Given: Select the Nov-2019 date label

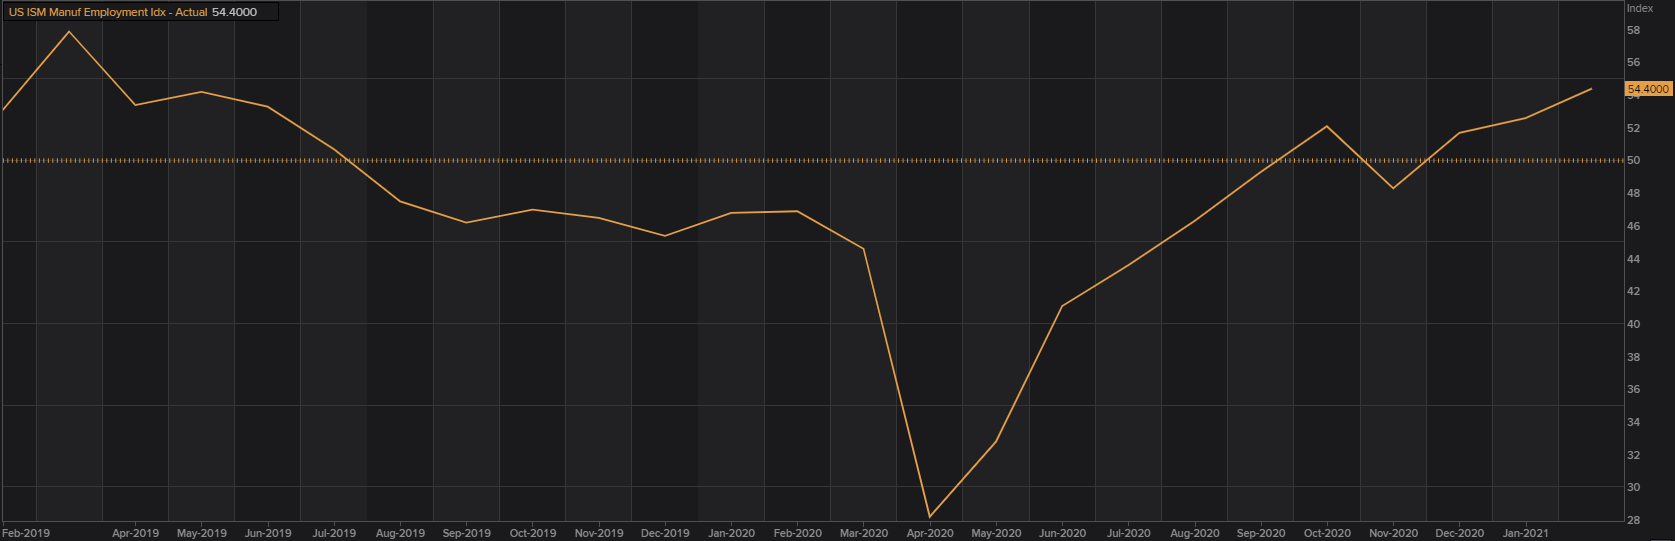Looking at the screenshot, I should (599, 533).
